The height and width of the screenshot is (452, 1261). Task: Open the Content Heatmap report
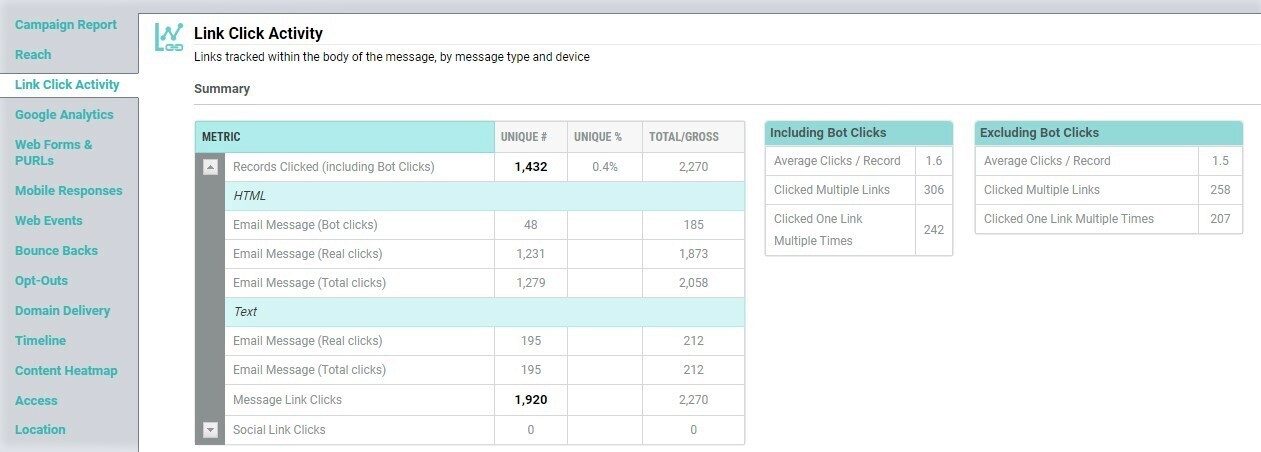tap(66, 371)
